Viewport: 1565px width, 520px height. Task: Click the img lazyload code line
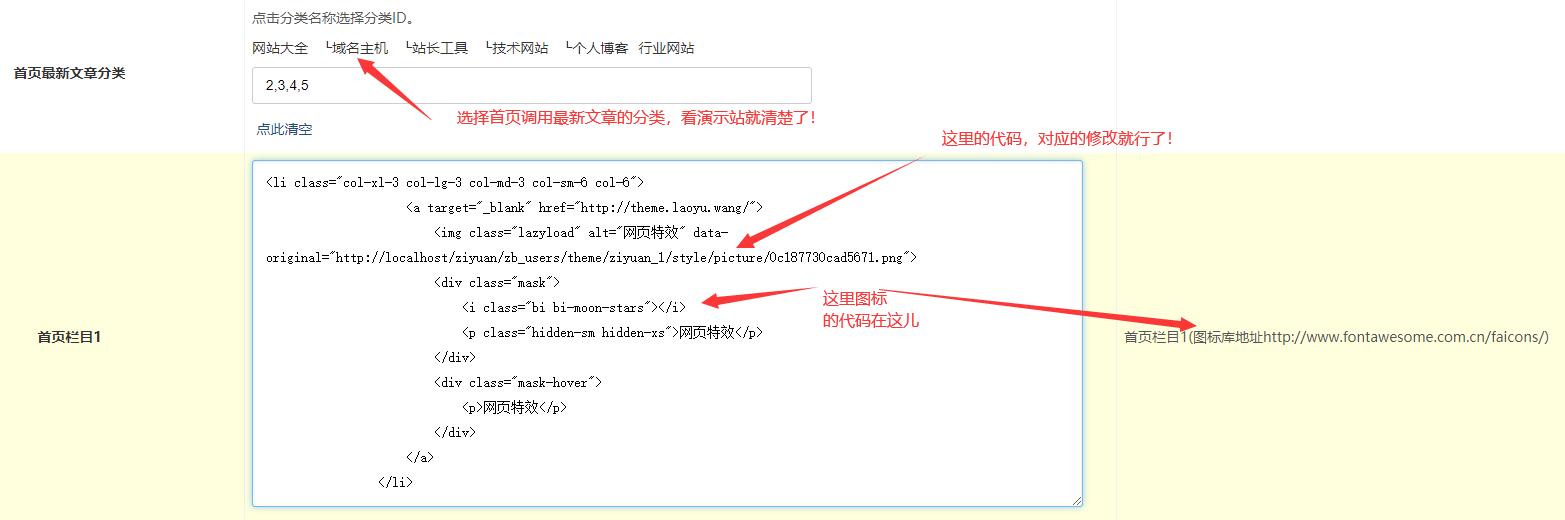(581, 232)
